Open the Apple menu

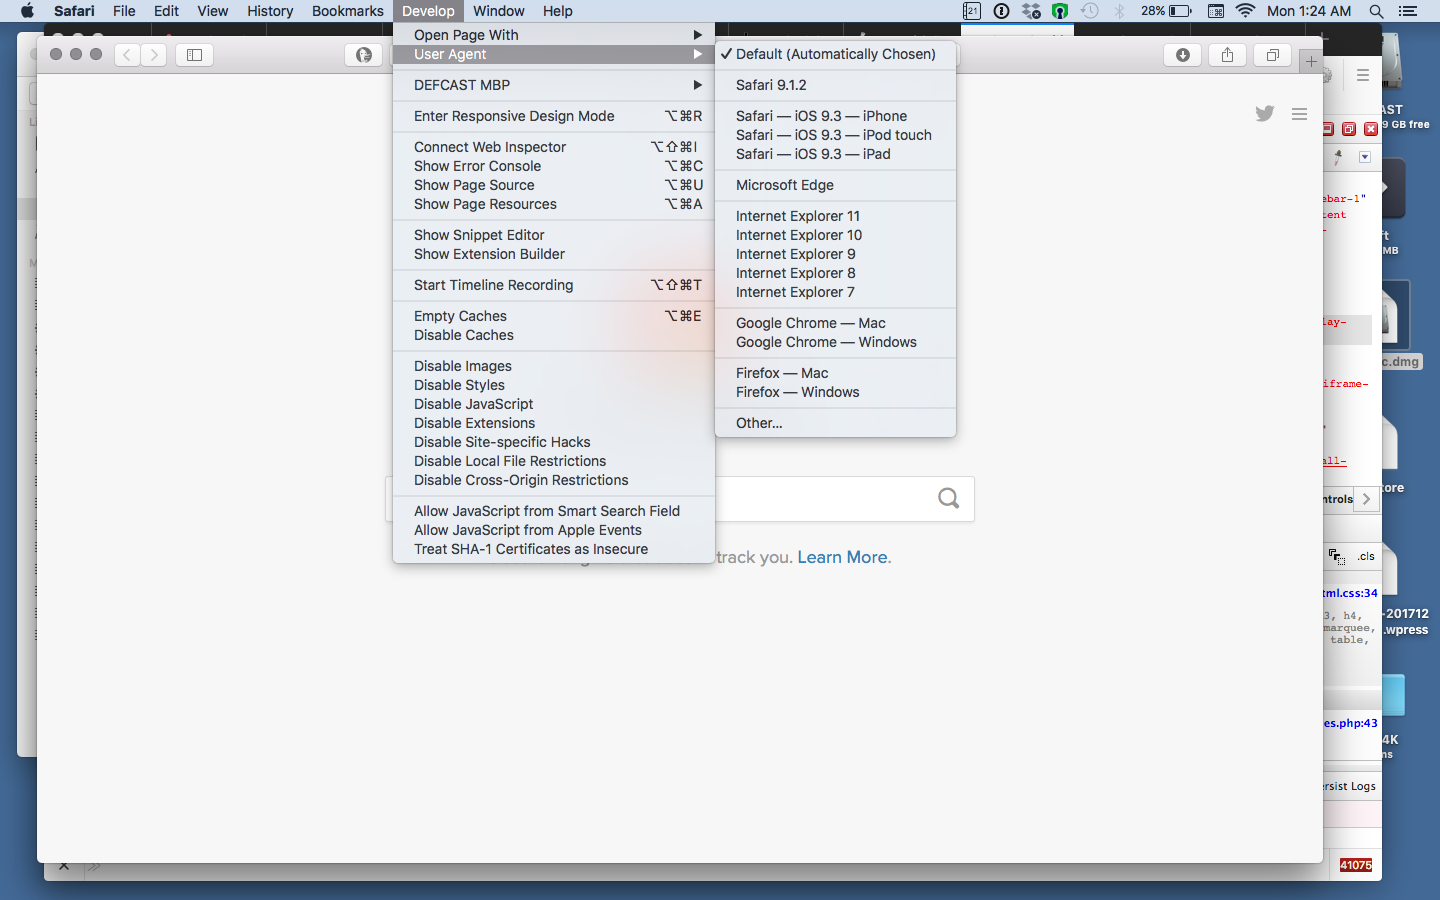tap(27, 11)
